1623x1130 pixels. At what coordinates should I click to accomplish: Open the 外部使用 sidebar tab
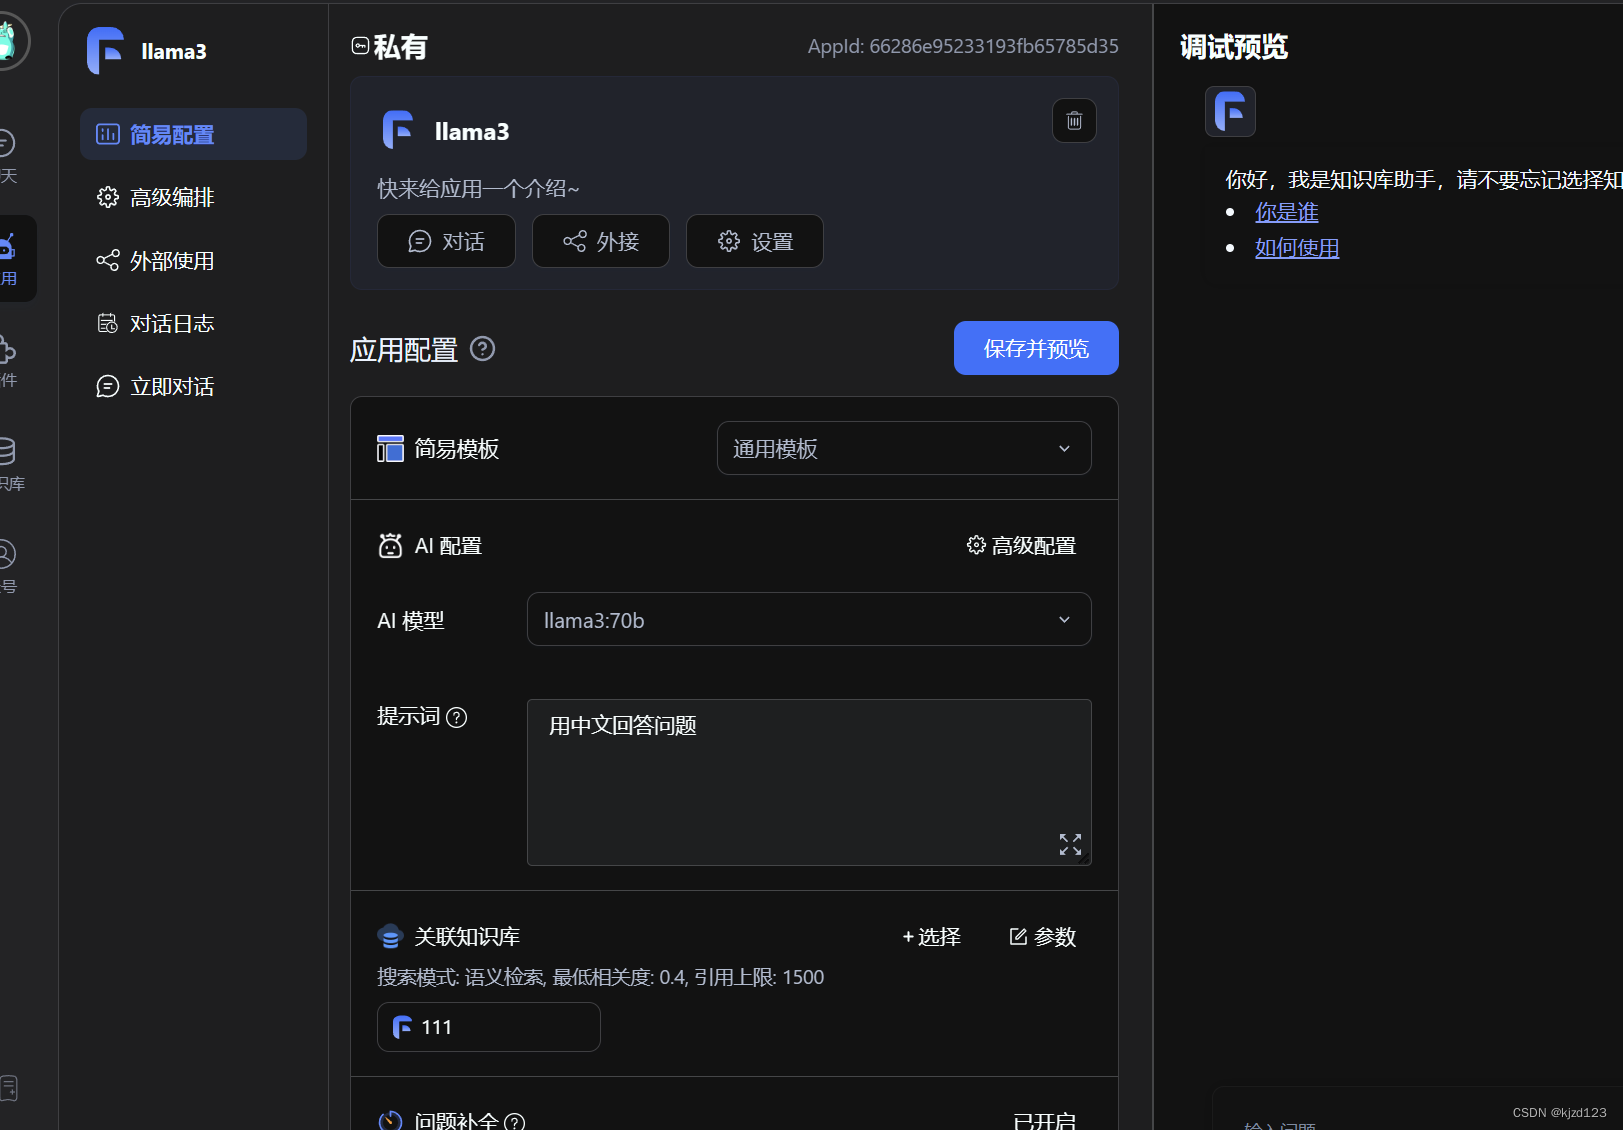coord(193,261)
